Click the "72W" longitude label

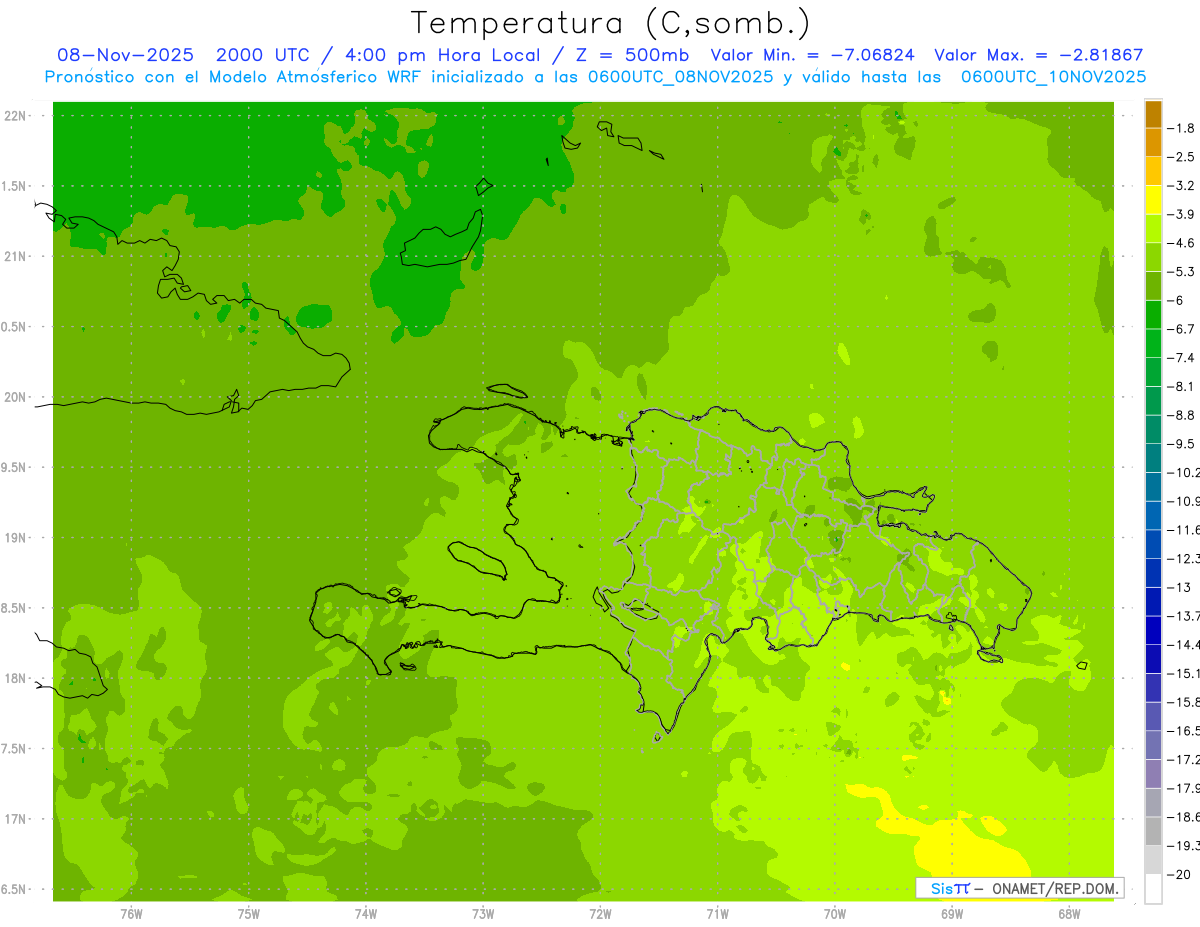(x=600, y=913)
